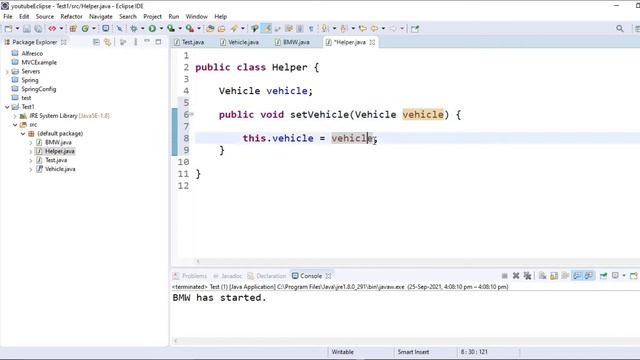Maximize the Package Explorer view
Screen dimensions: 640x360
(158, 42)
